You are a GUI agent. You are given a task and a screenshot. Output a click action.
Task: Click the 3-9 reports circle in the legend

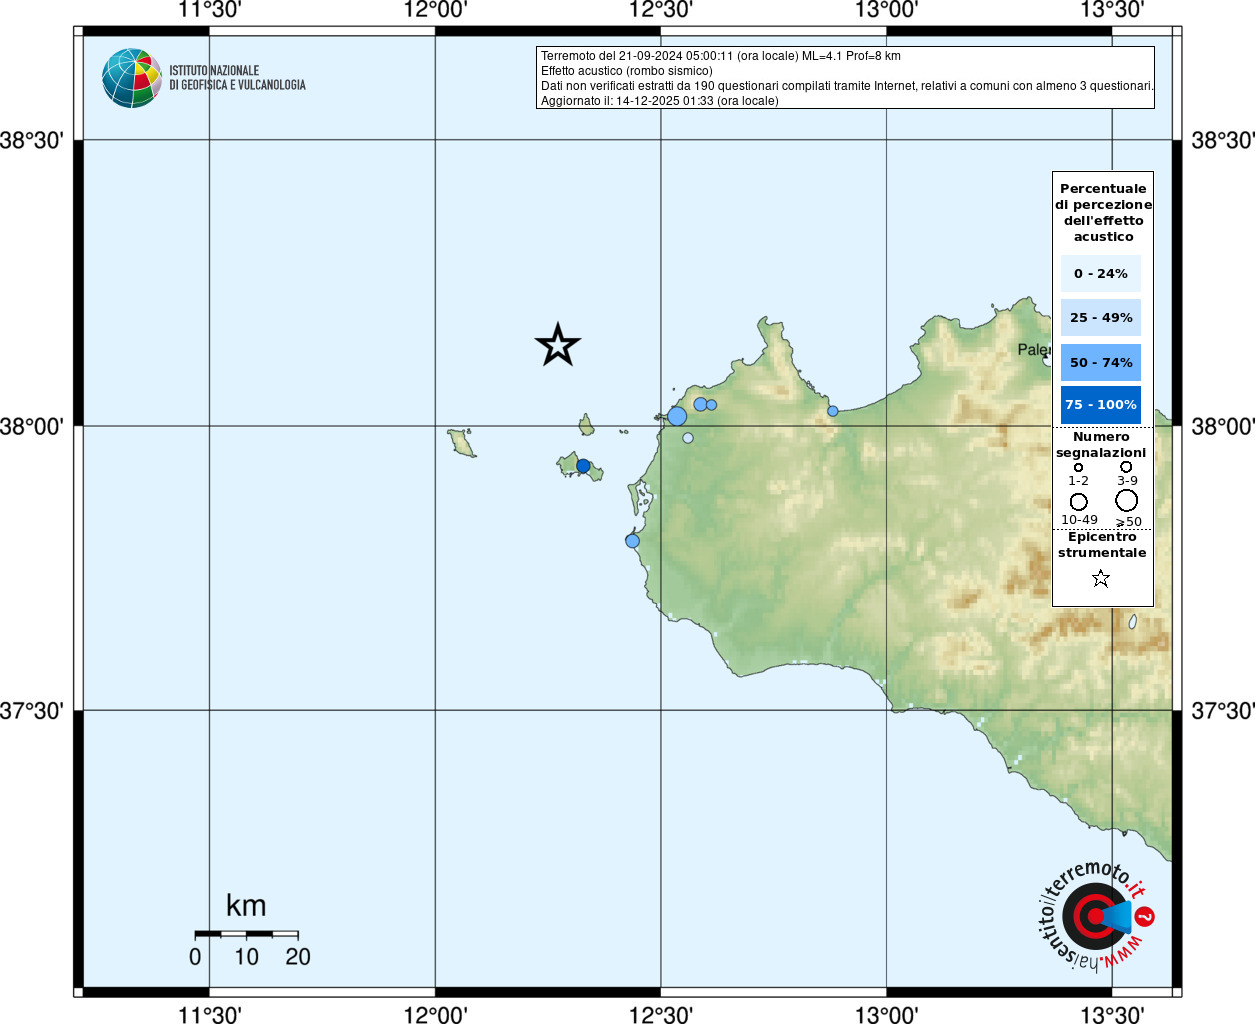click(x=1126, y=466)
